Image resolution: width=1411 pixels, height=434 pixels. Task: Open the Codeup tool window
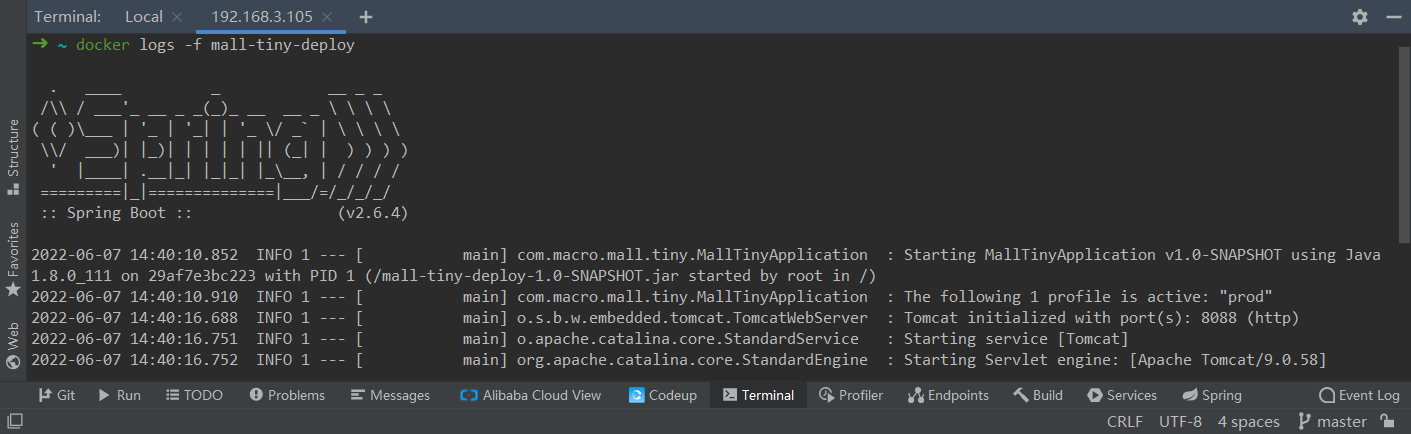pyautogui.click(x=663, y=395)
